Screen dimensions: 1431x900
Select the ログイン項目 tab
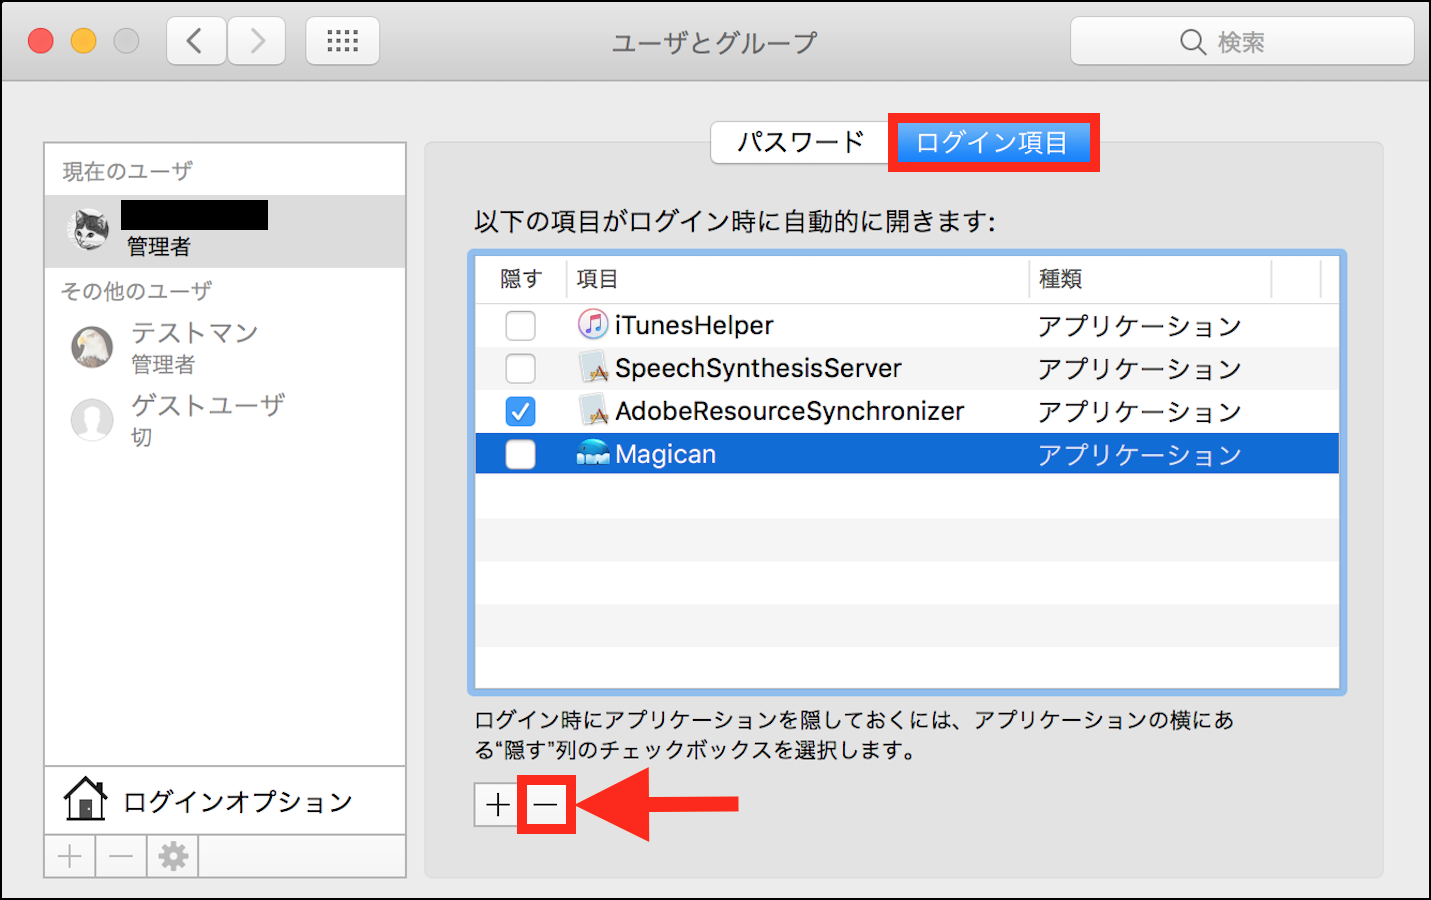coord(992,142)
